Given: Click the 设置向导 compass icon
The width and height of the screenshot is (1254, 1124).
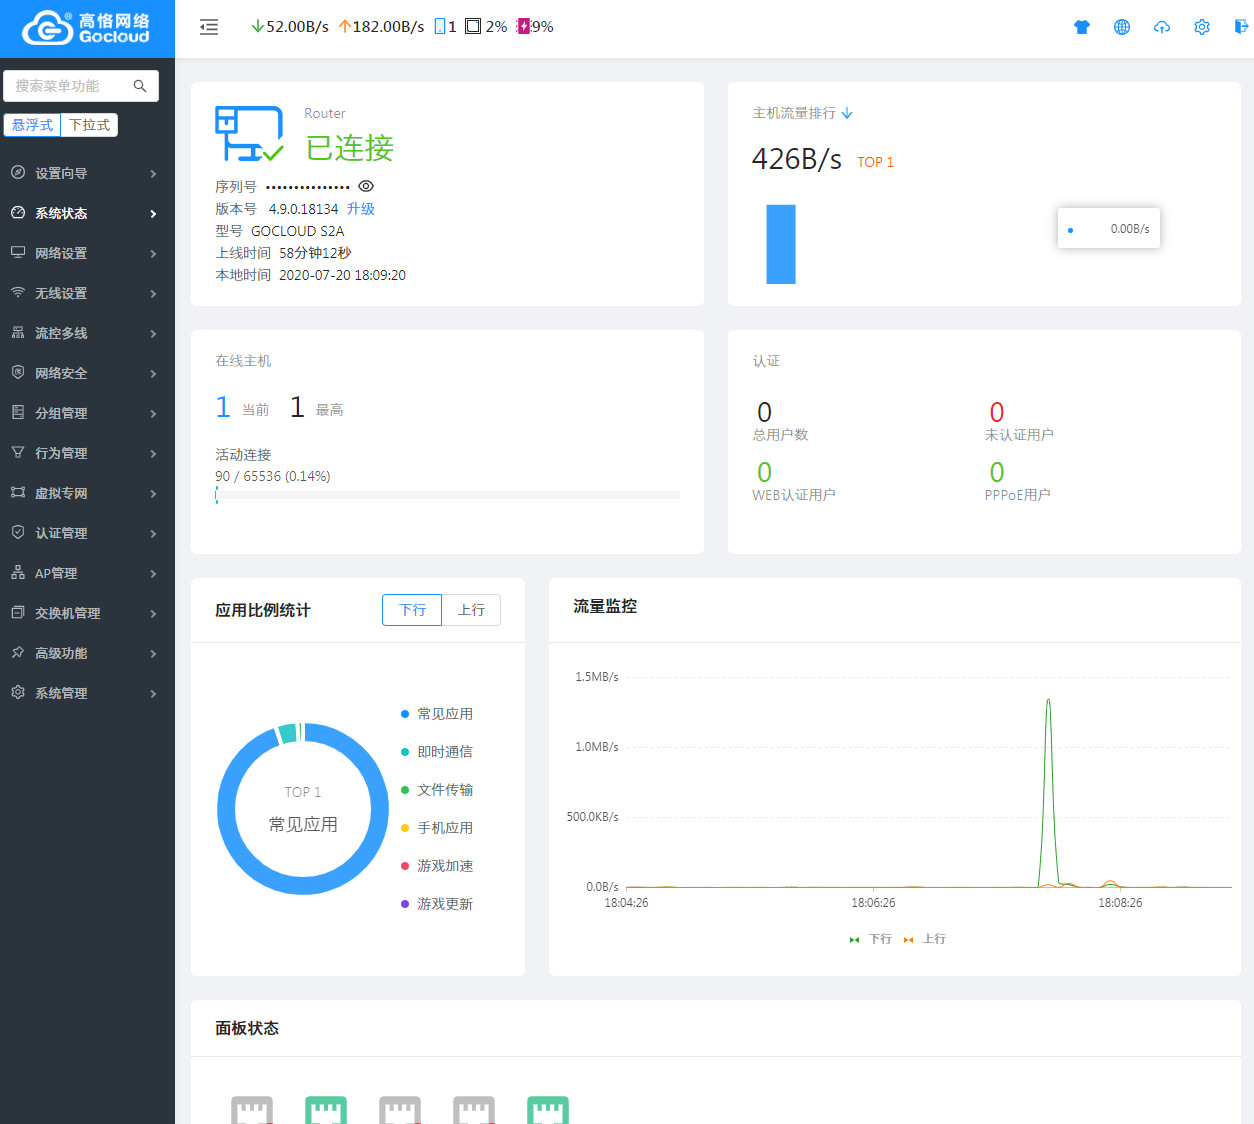Looking at the screenshot, I should click(18, 172).
